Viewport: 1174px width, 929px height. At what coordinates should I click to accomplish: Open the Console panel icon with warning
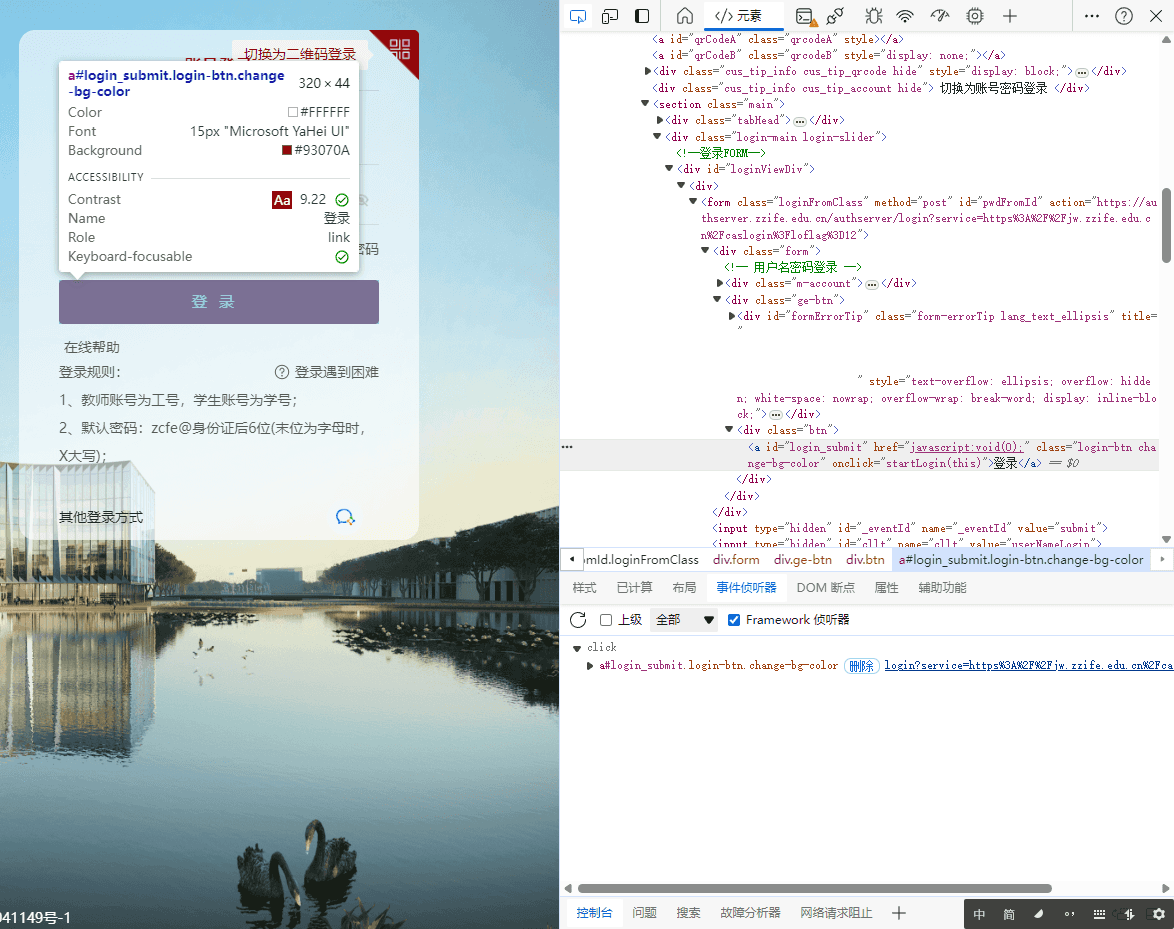click(805, 16)
